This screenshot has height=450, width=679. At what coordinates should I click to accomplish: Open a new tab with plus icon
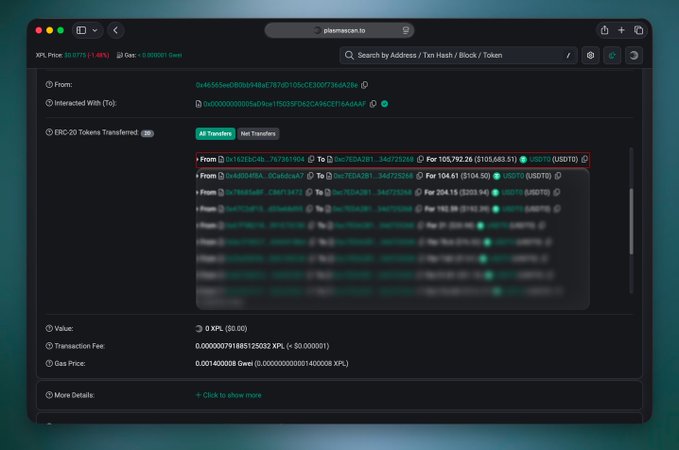click(621, 30)
